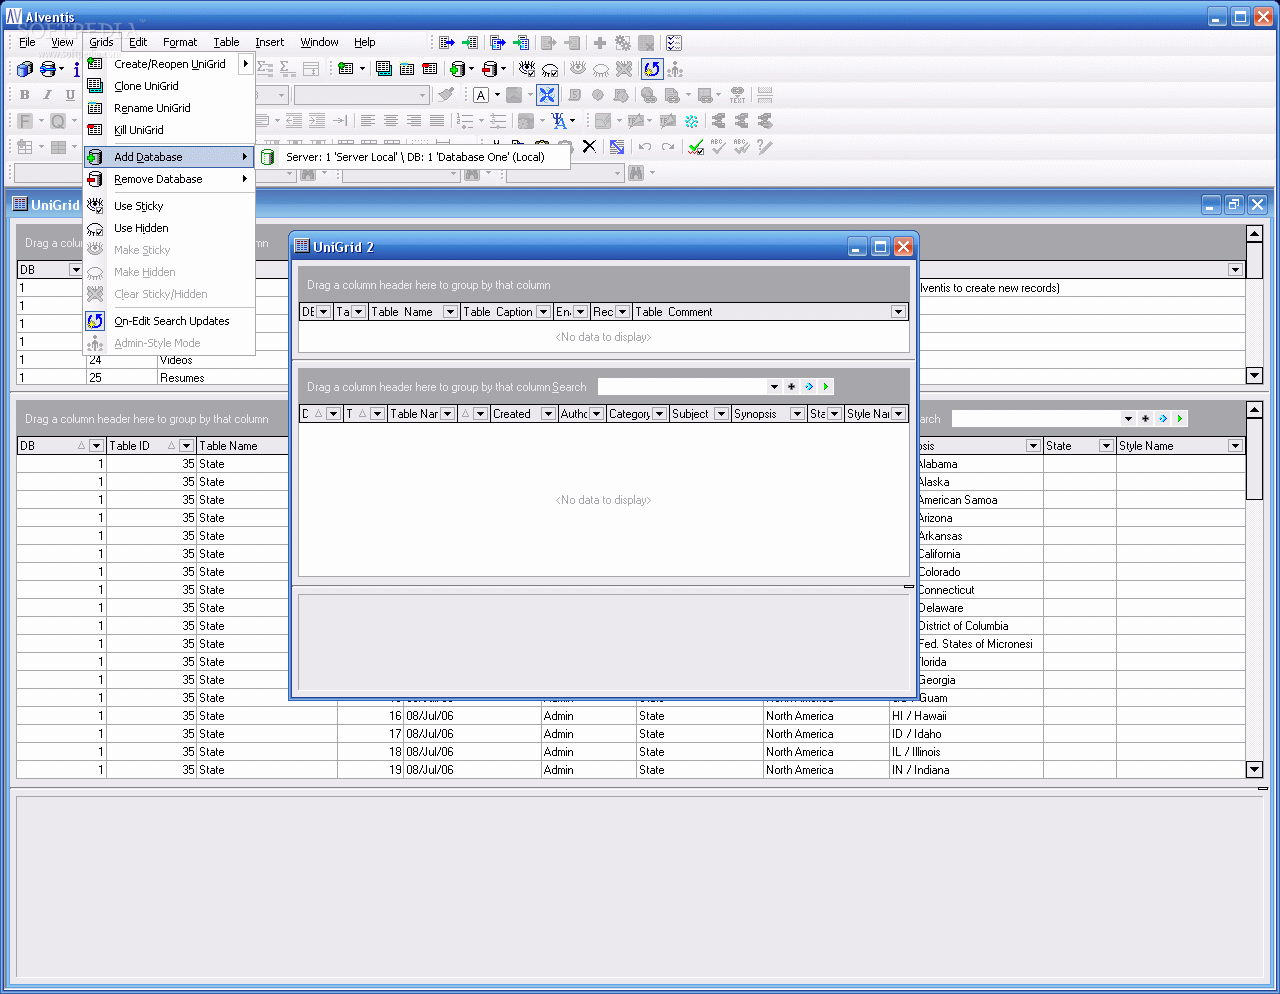The image size is (1280, 994).
Task: Click the Add Database icon in the Grids menu
Action: coord(95,157)
